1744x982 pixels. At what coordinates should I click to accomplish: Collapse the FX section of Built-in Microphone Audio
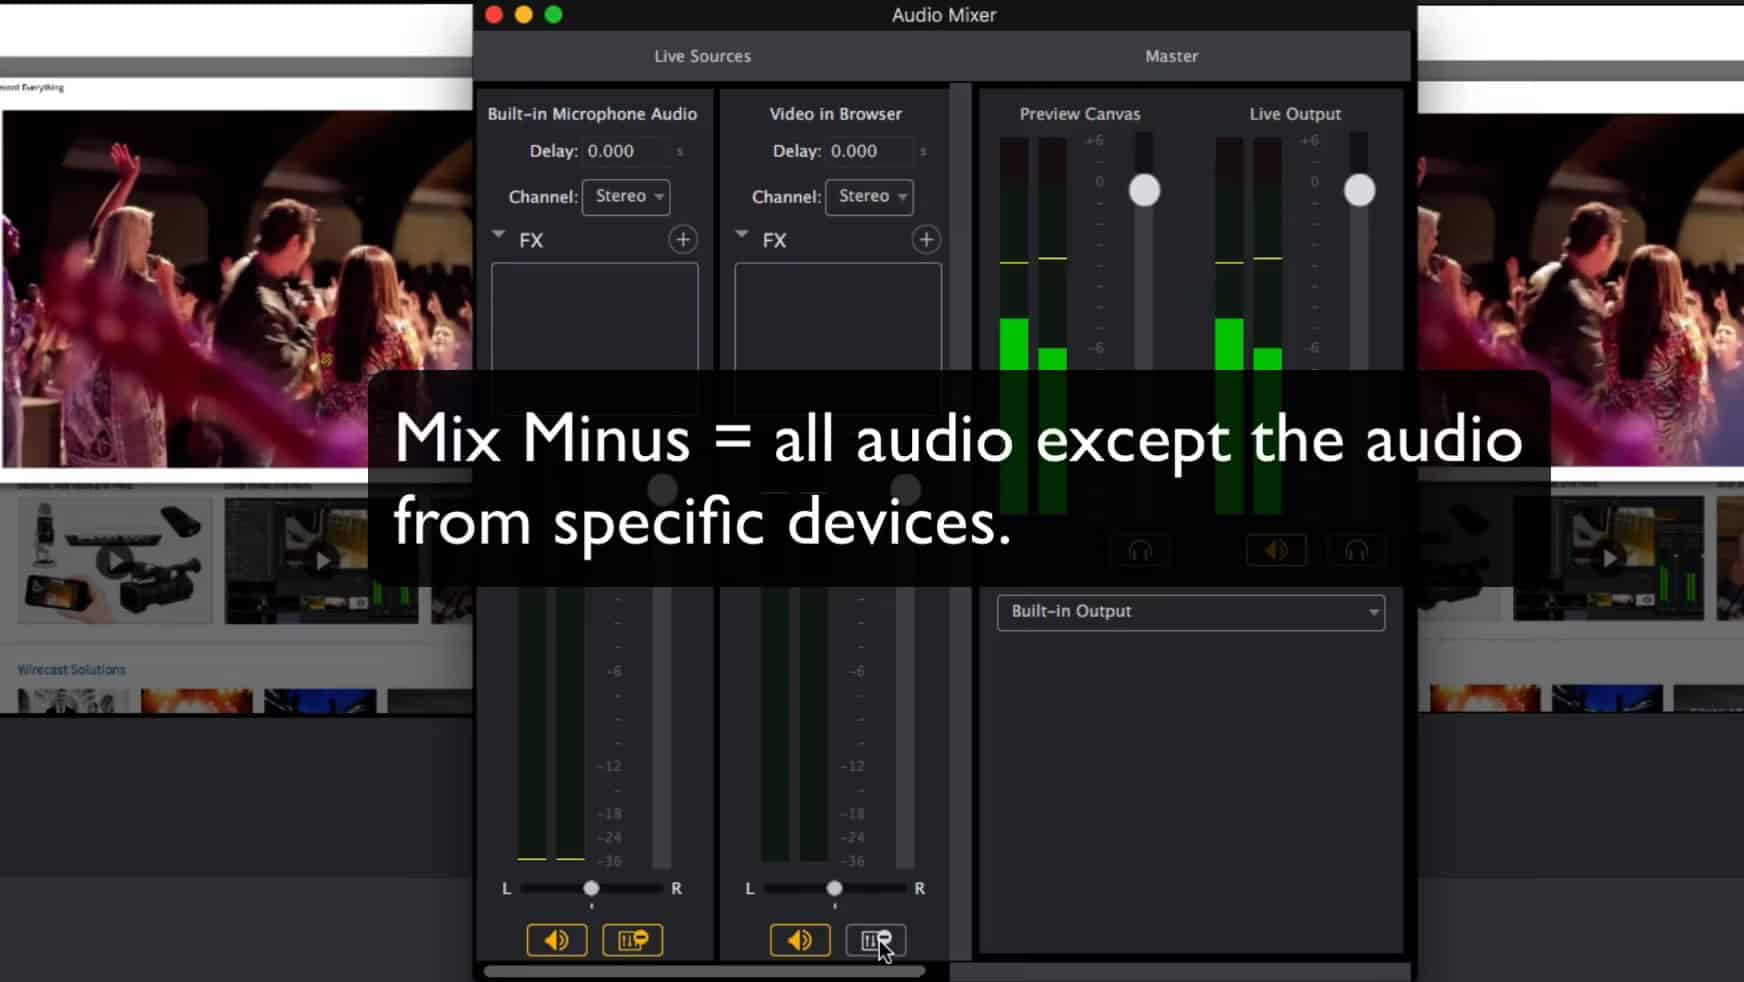coord(497,235)
